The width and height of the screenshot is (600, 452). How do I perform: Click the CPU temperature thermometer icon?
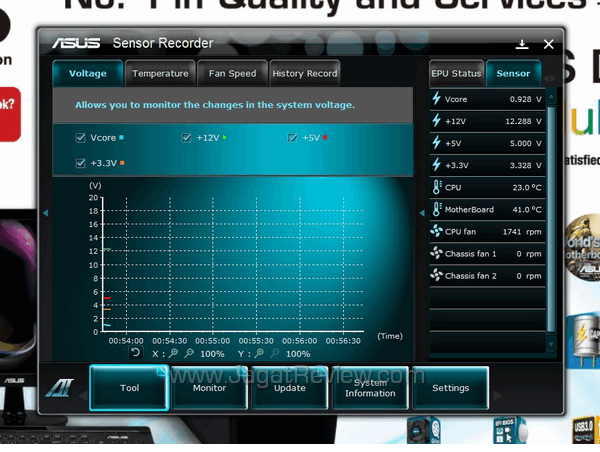click(436, 187)
